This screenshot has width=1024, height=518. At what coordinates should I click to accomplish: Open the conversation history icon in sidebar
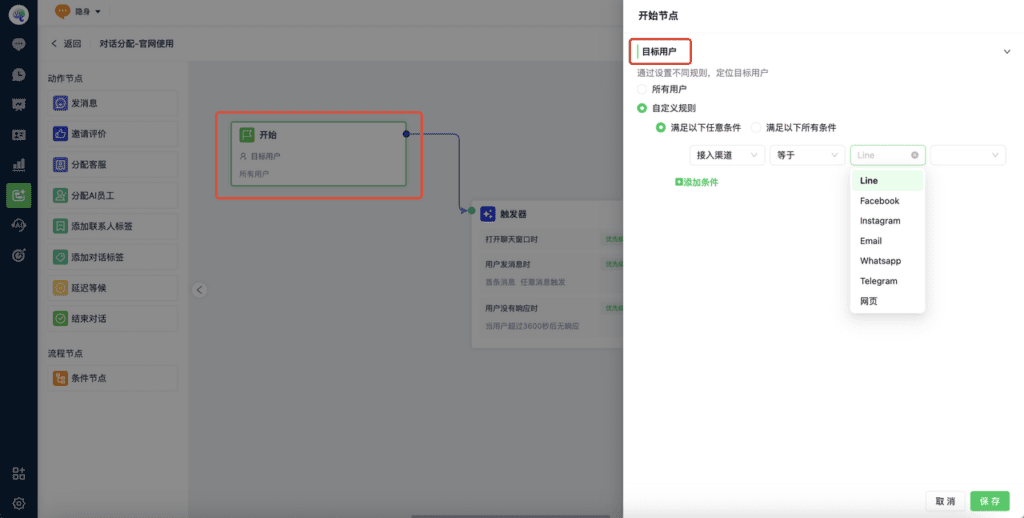point(18,74)
